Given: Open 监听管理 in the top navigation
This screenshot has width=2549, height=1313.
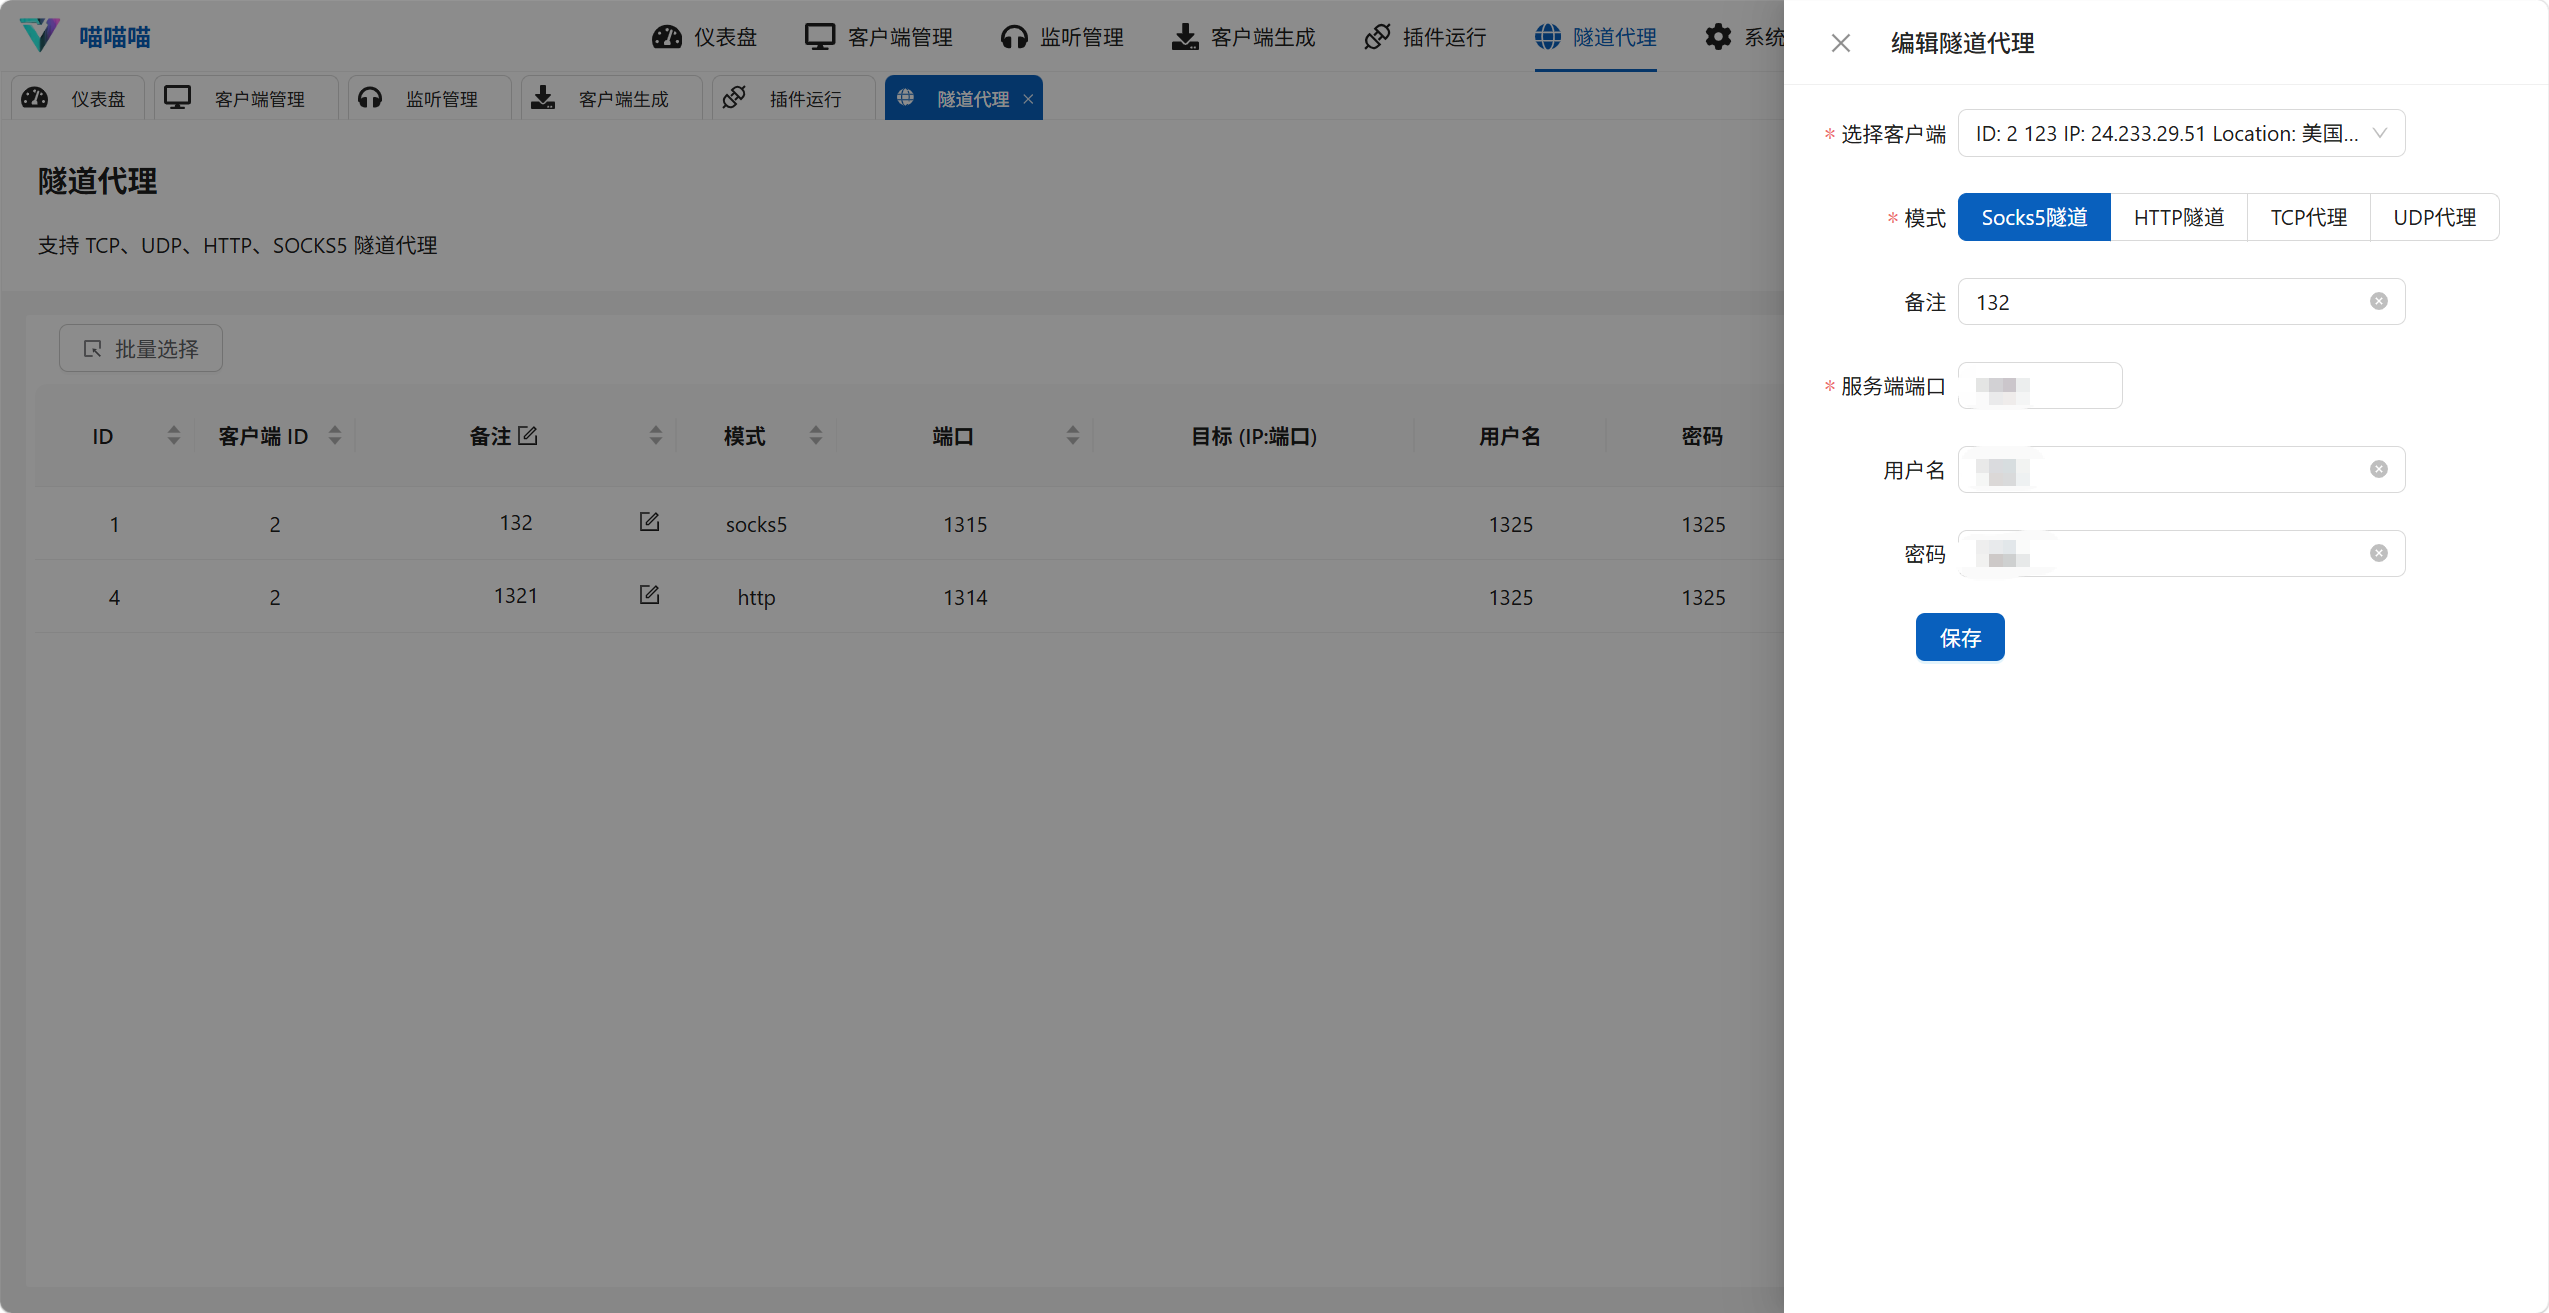Looking at the screenshot, I should (1062, 37).
